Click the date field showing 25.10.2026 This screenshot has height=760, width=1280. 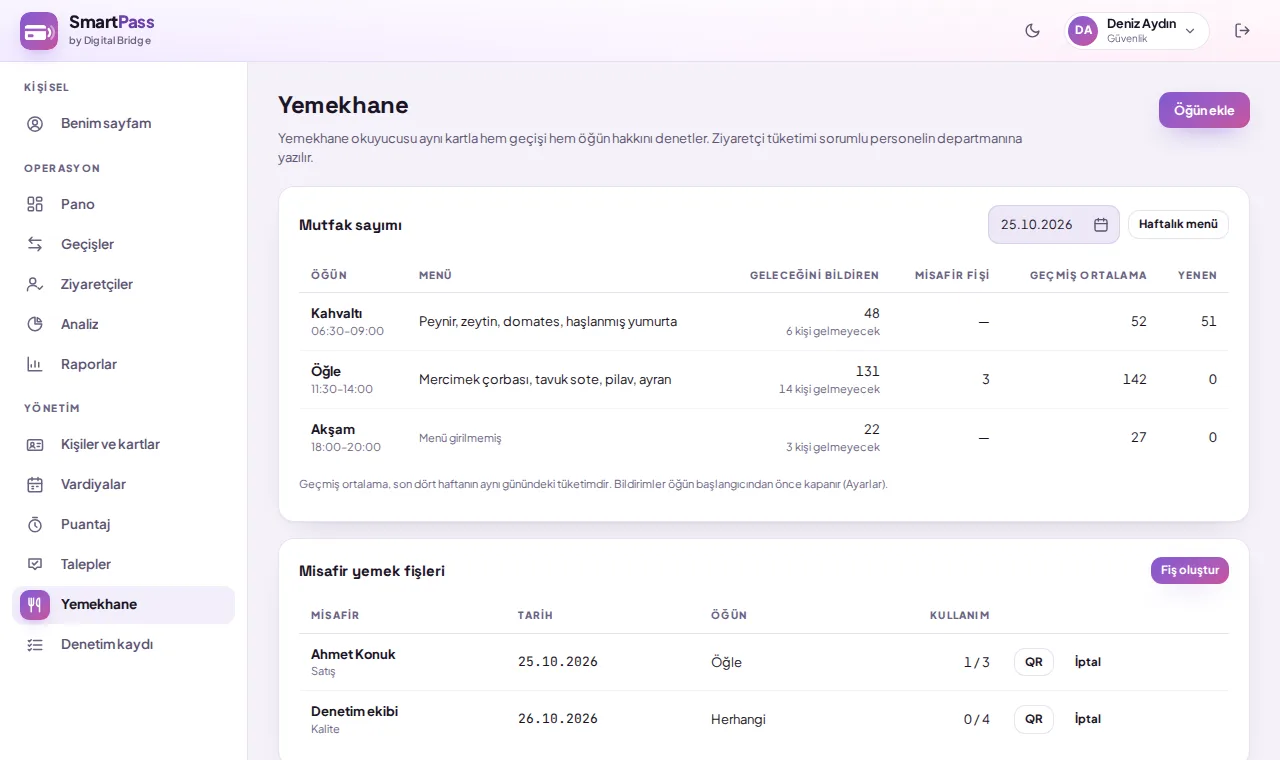point(1054,225)
